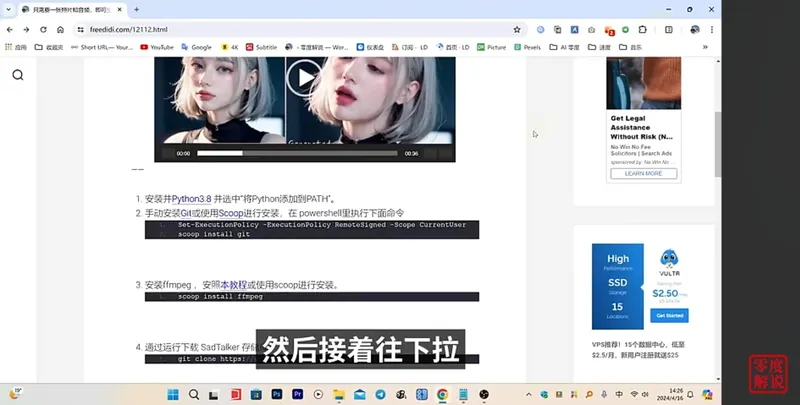Open the notification bell in taskbar
Image resolution: width=800 pixels, height=405 pixels.
[x=690, y=394]
